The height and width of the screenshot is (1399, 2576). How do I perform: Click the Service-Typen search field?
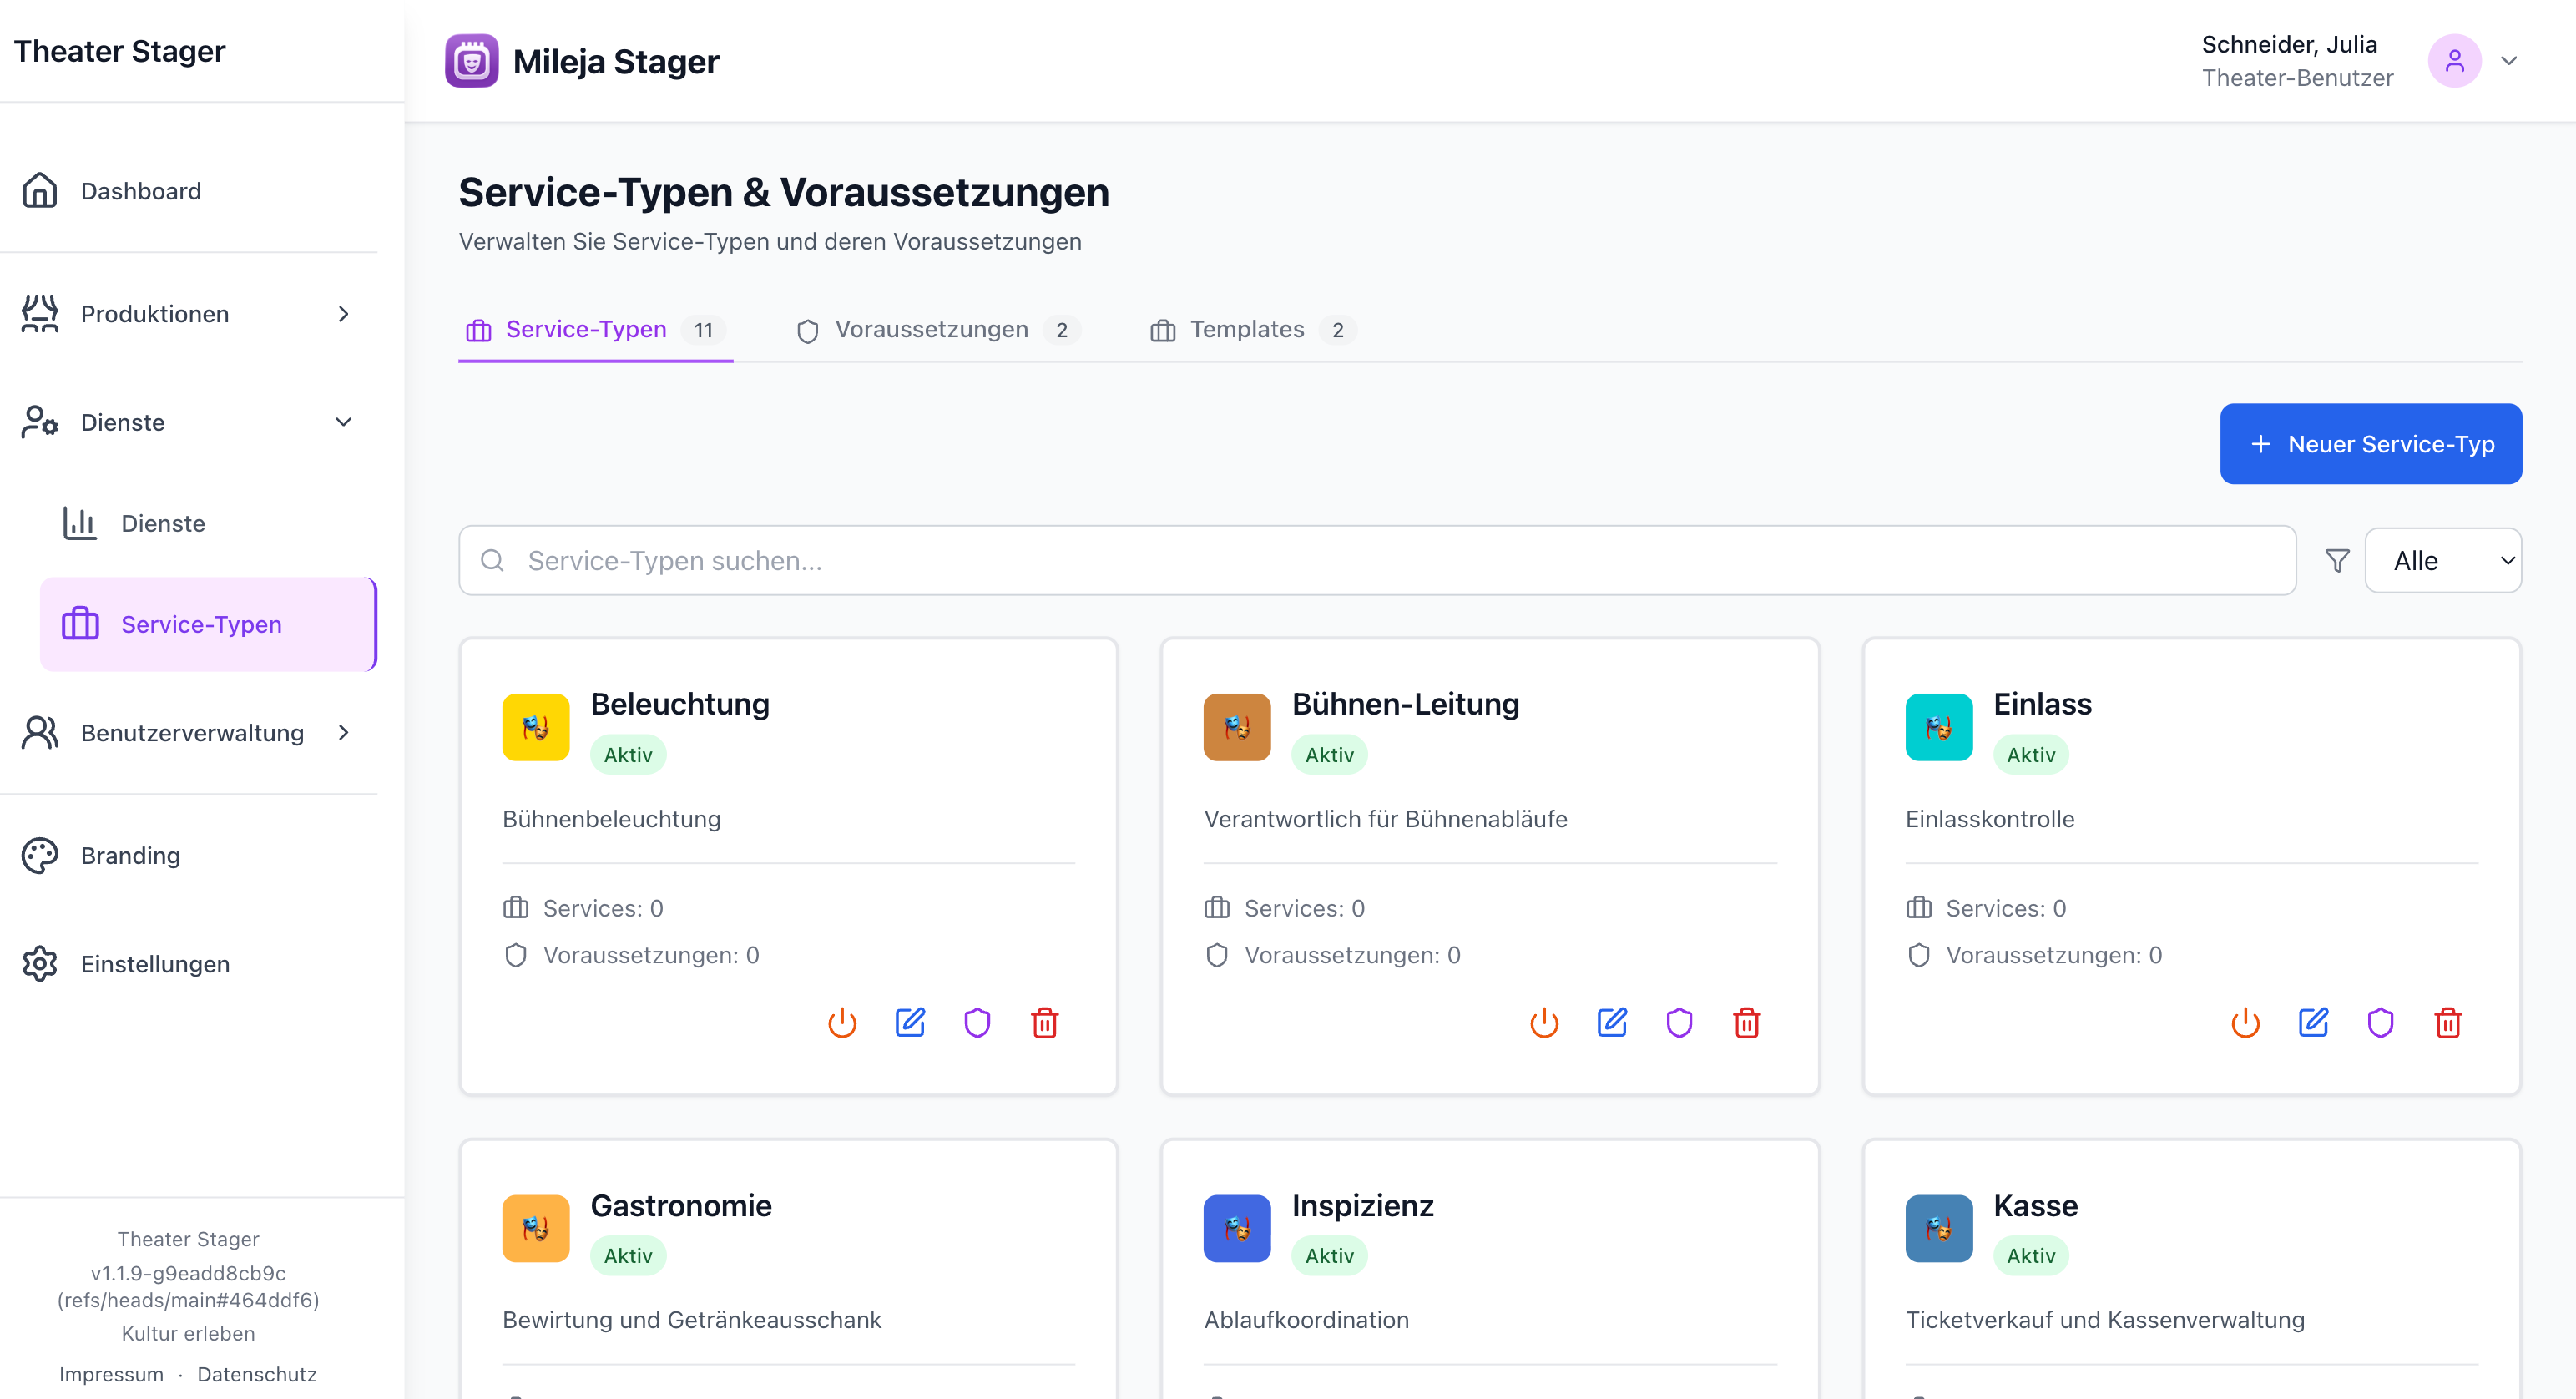(1376, 560)
